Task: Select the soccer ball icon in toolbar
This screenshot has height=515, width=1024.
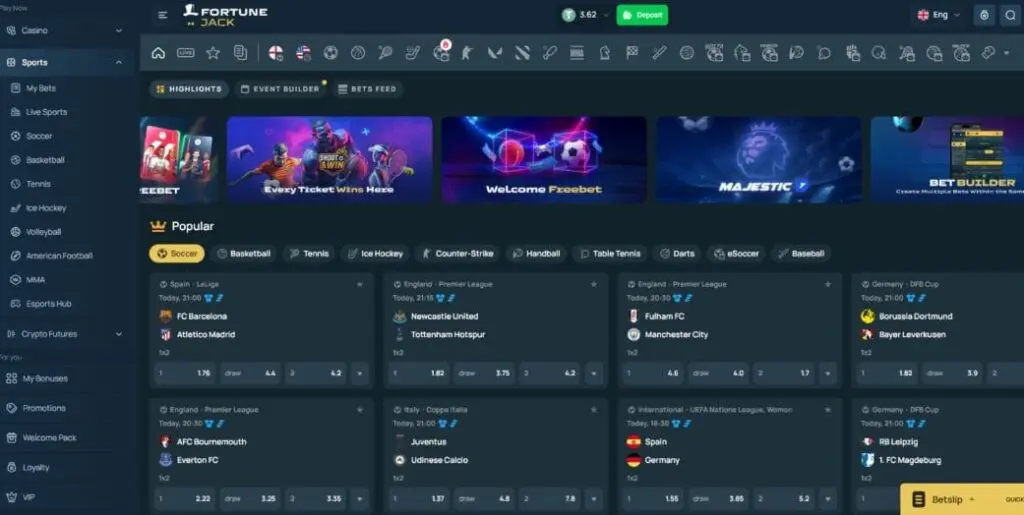Action: tap(331, 53)
